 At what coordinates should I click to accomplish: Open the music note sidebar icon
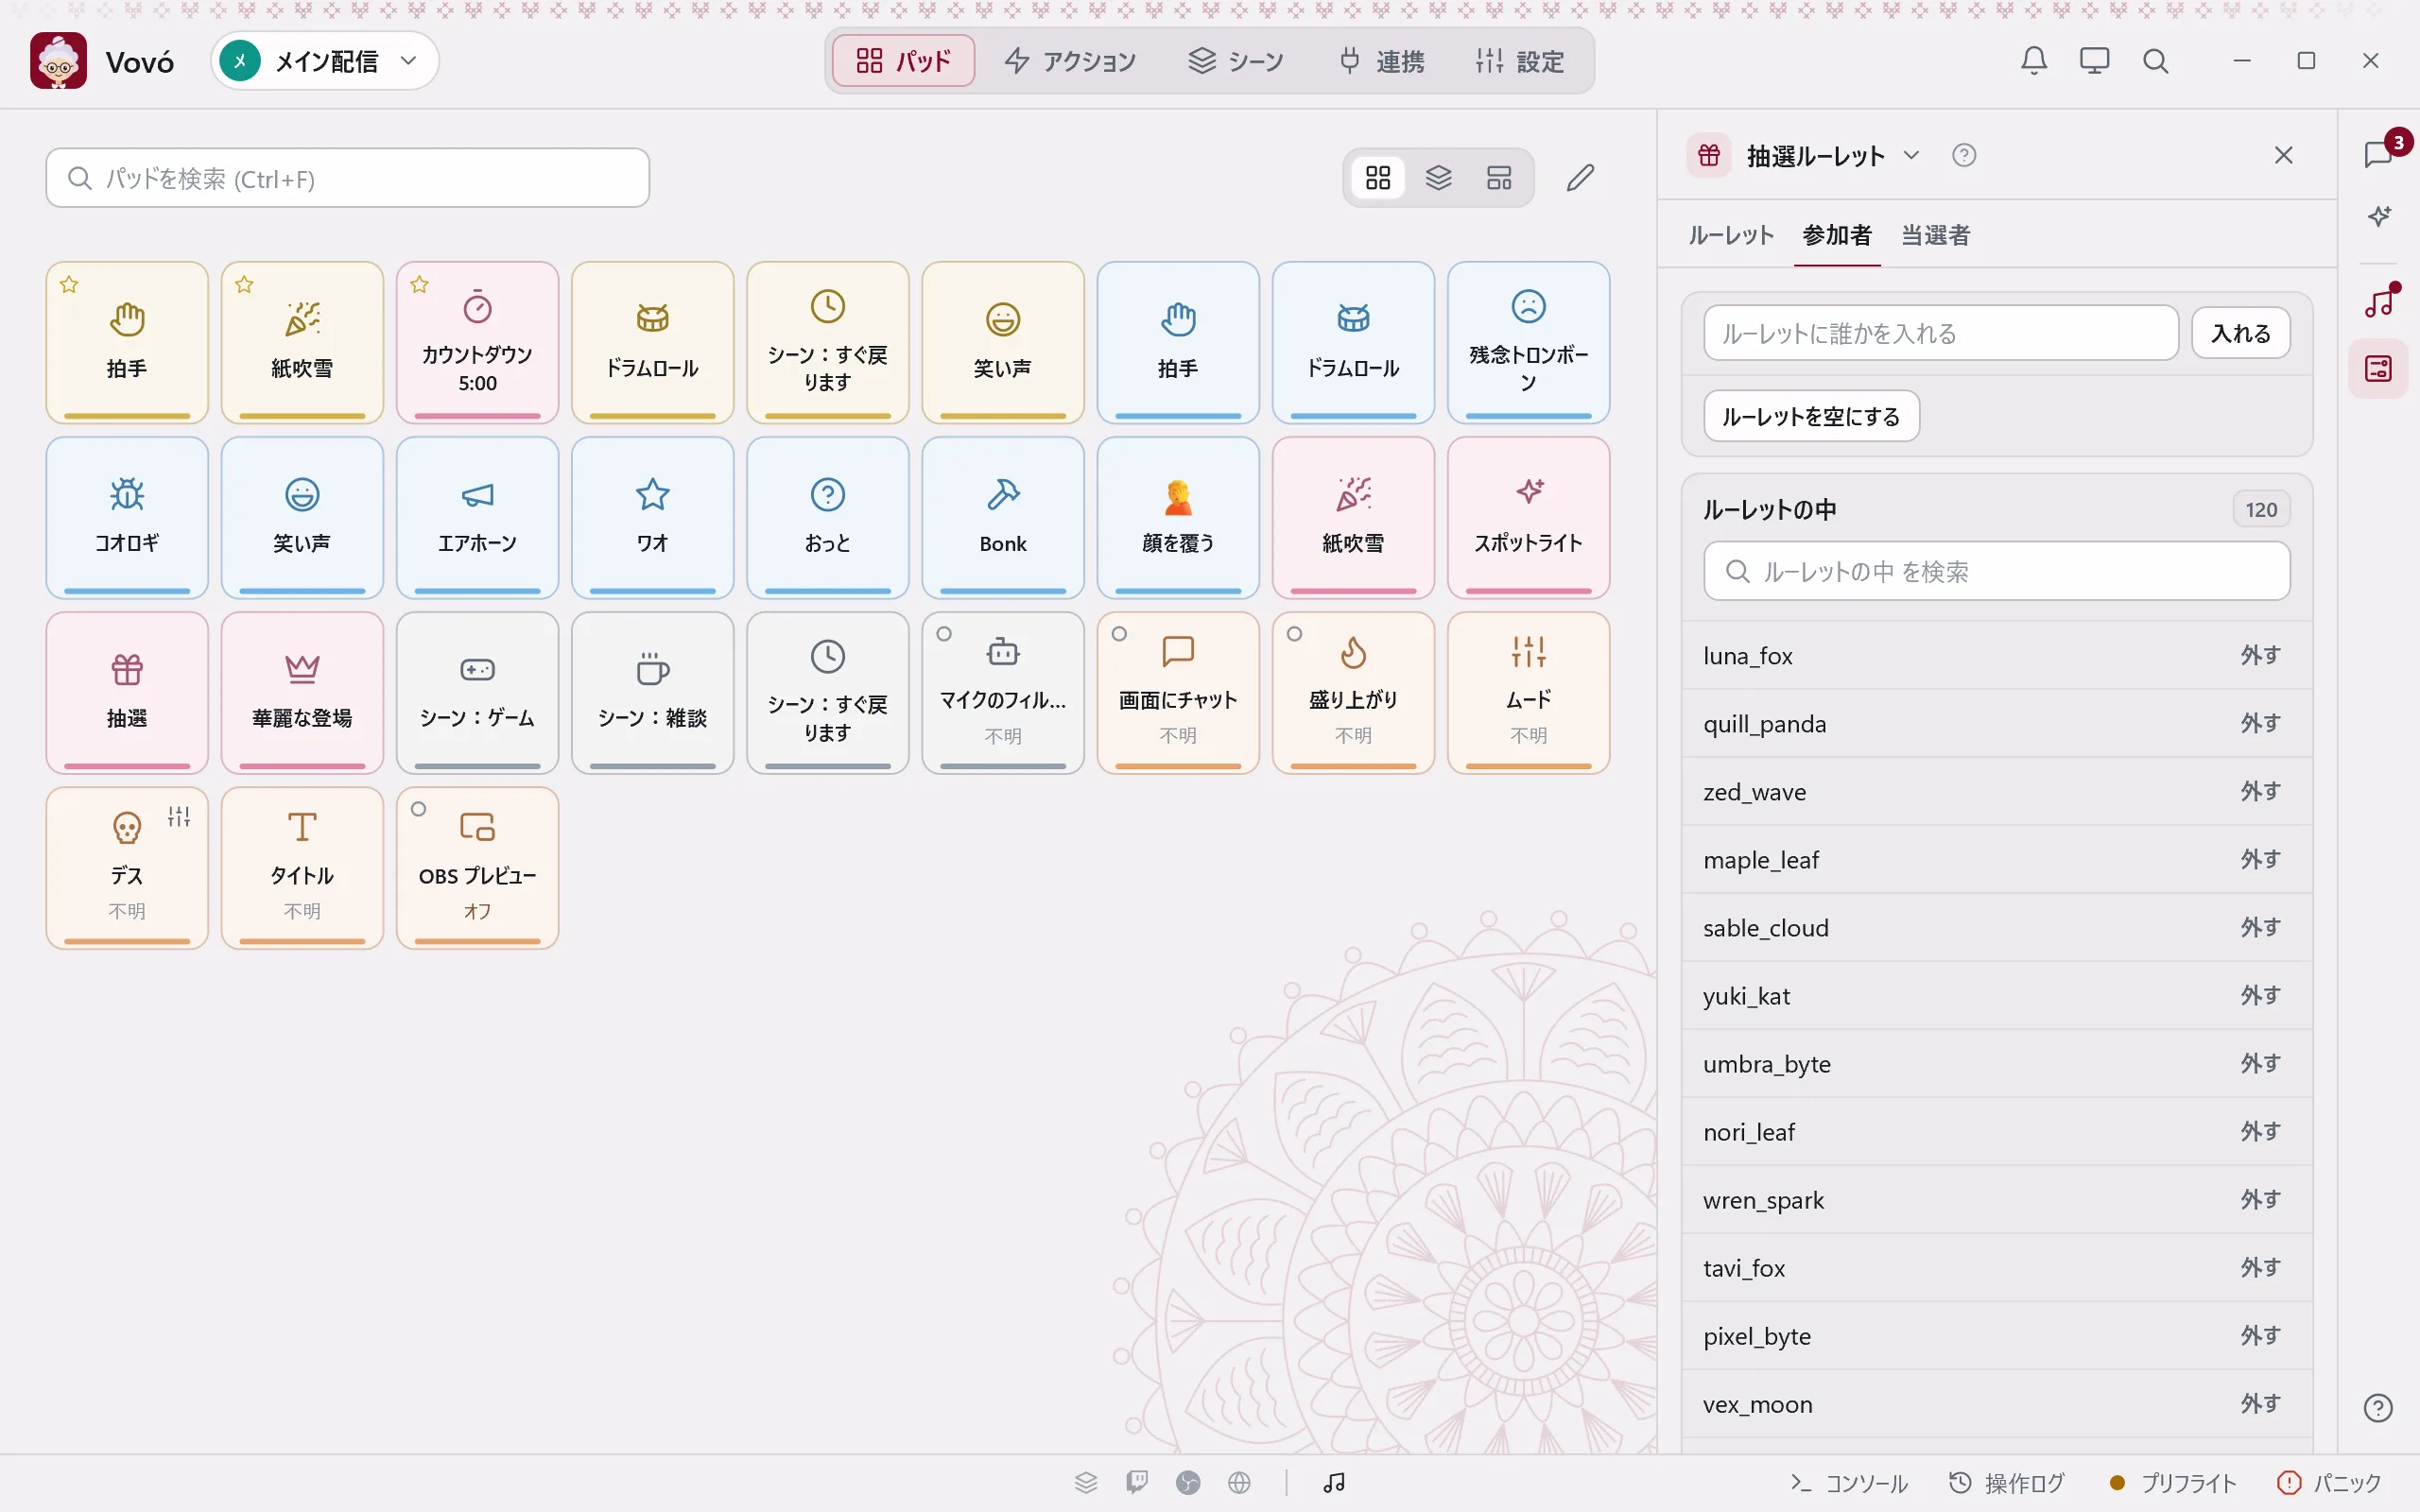click(x=2379, y=301)
